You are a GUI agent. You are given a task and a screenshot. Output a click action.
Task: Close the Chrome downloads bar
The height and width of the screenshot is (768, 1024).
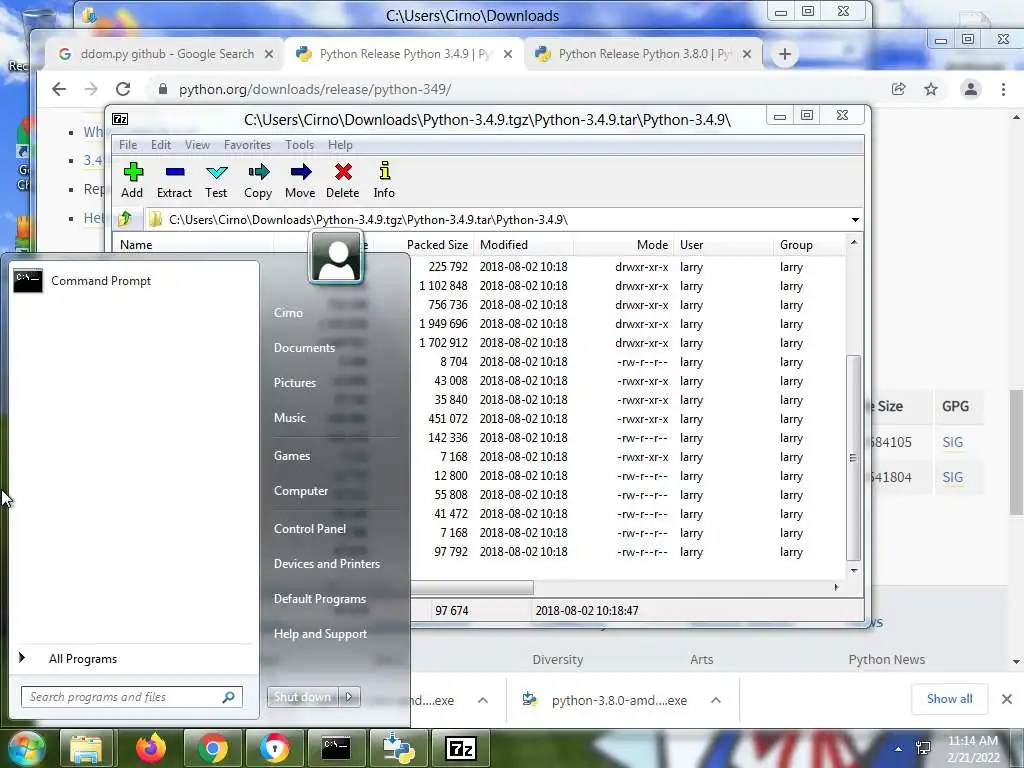pos(1006,699)
